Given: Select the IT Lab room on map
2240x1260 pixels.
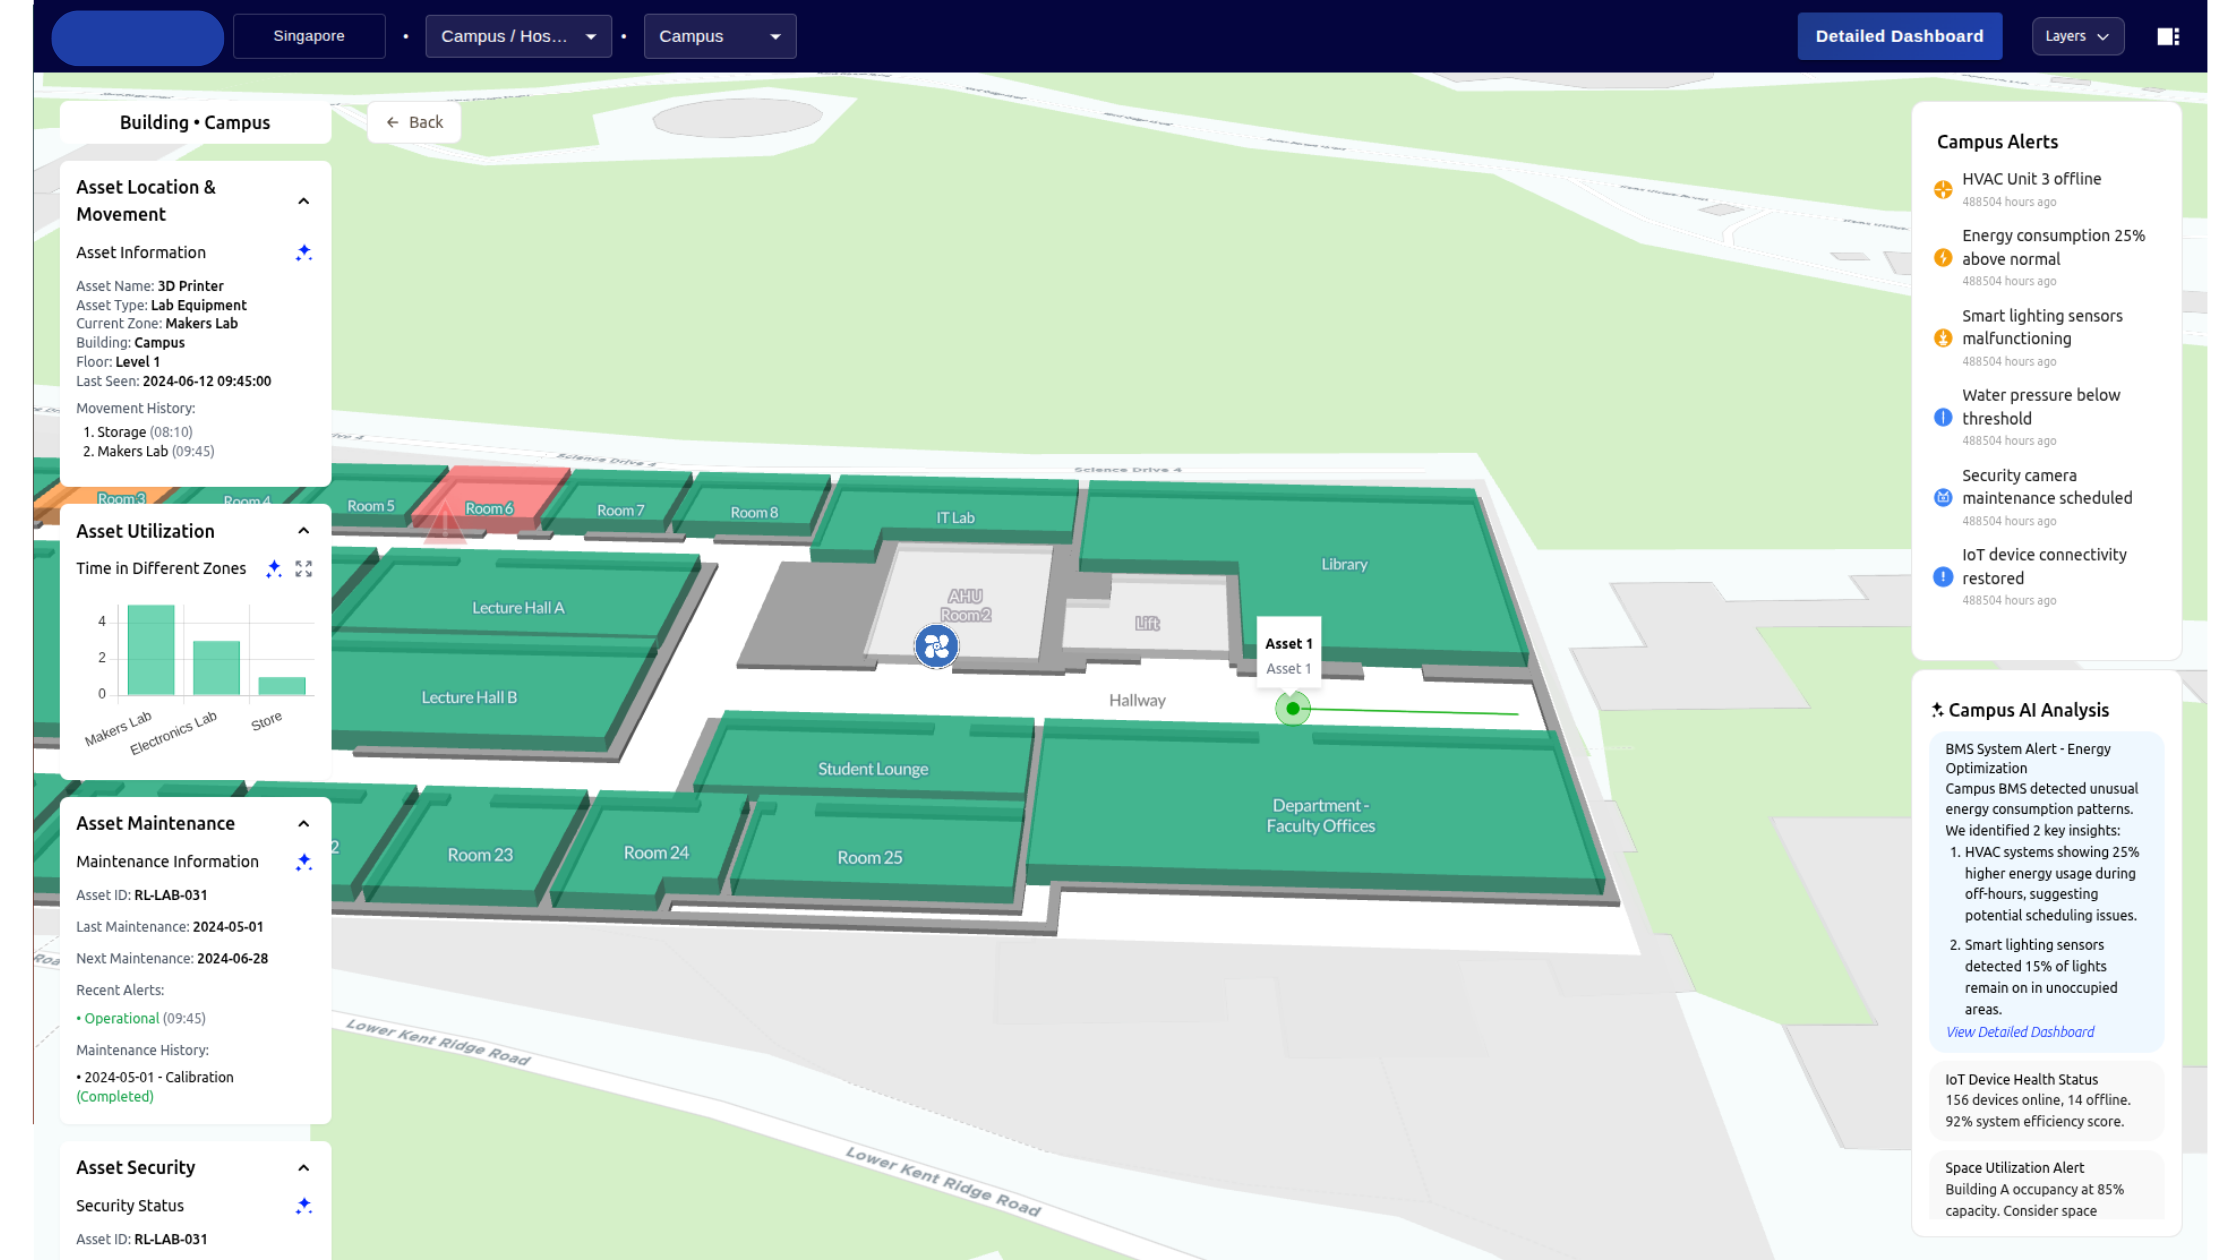Looking at the screenshot, I should pyautogui.click(x=955, y=518).
